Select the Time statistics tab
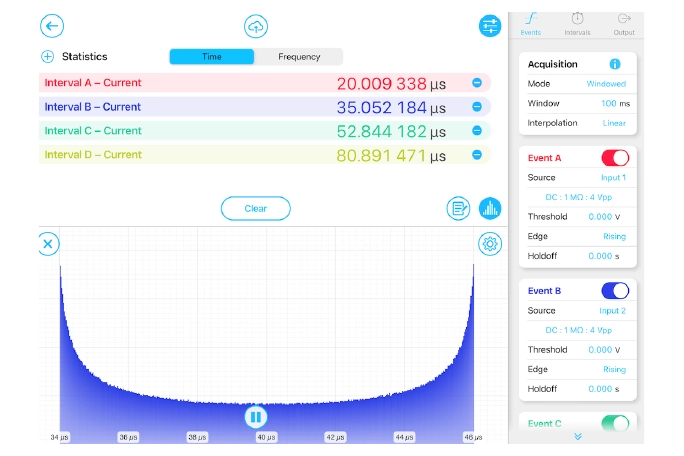This screenshot has height=456, width=684. click(212, 57)
